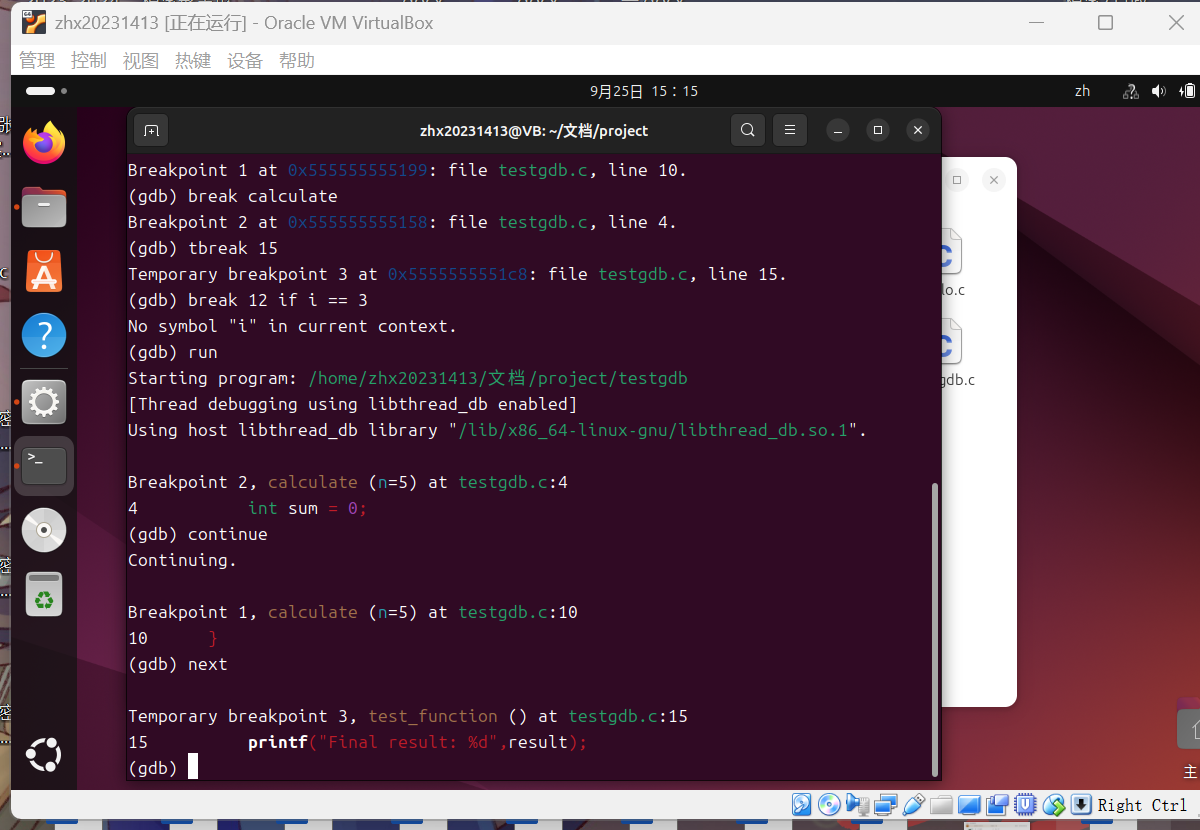Screen dimensions: 1200x830
Task: Open the 管理 menu
Action: 37,61
